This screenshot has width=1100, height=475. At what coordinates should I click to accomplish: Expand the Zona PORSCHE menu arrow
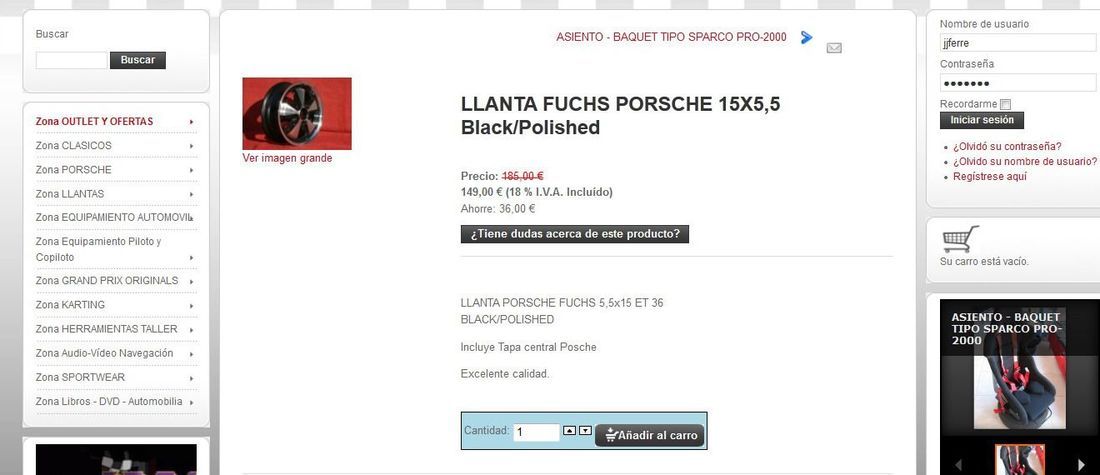[192, 170]
